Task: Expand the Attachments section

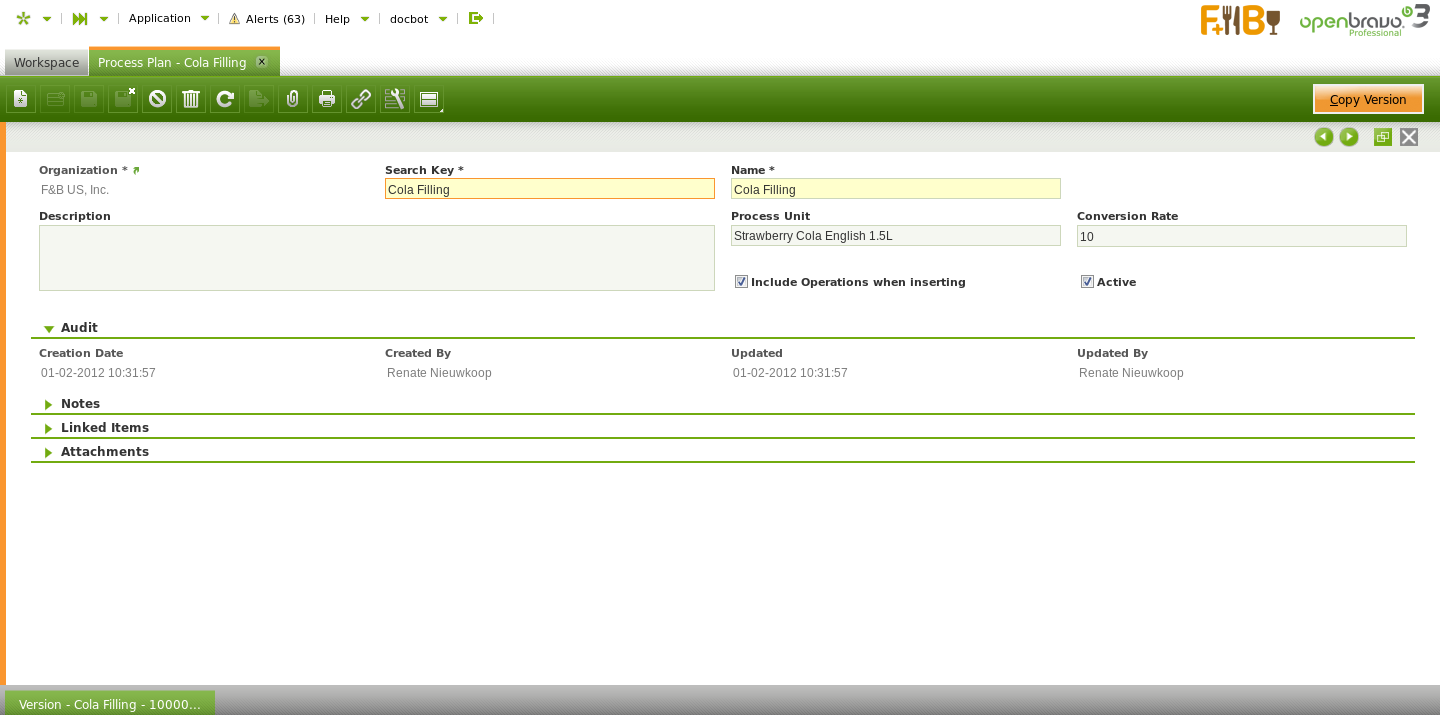Action: coord(49,452)
